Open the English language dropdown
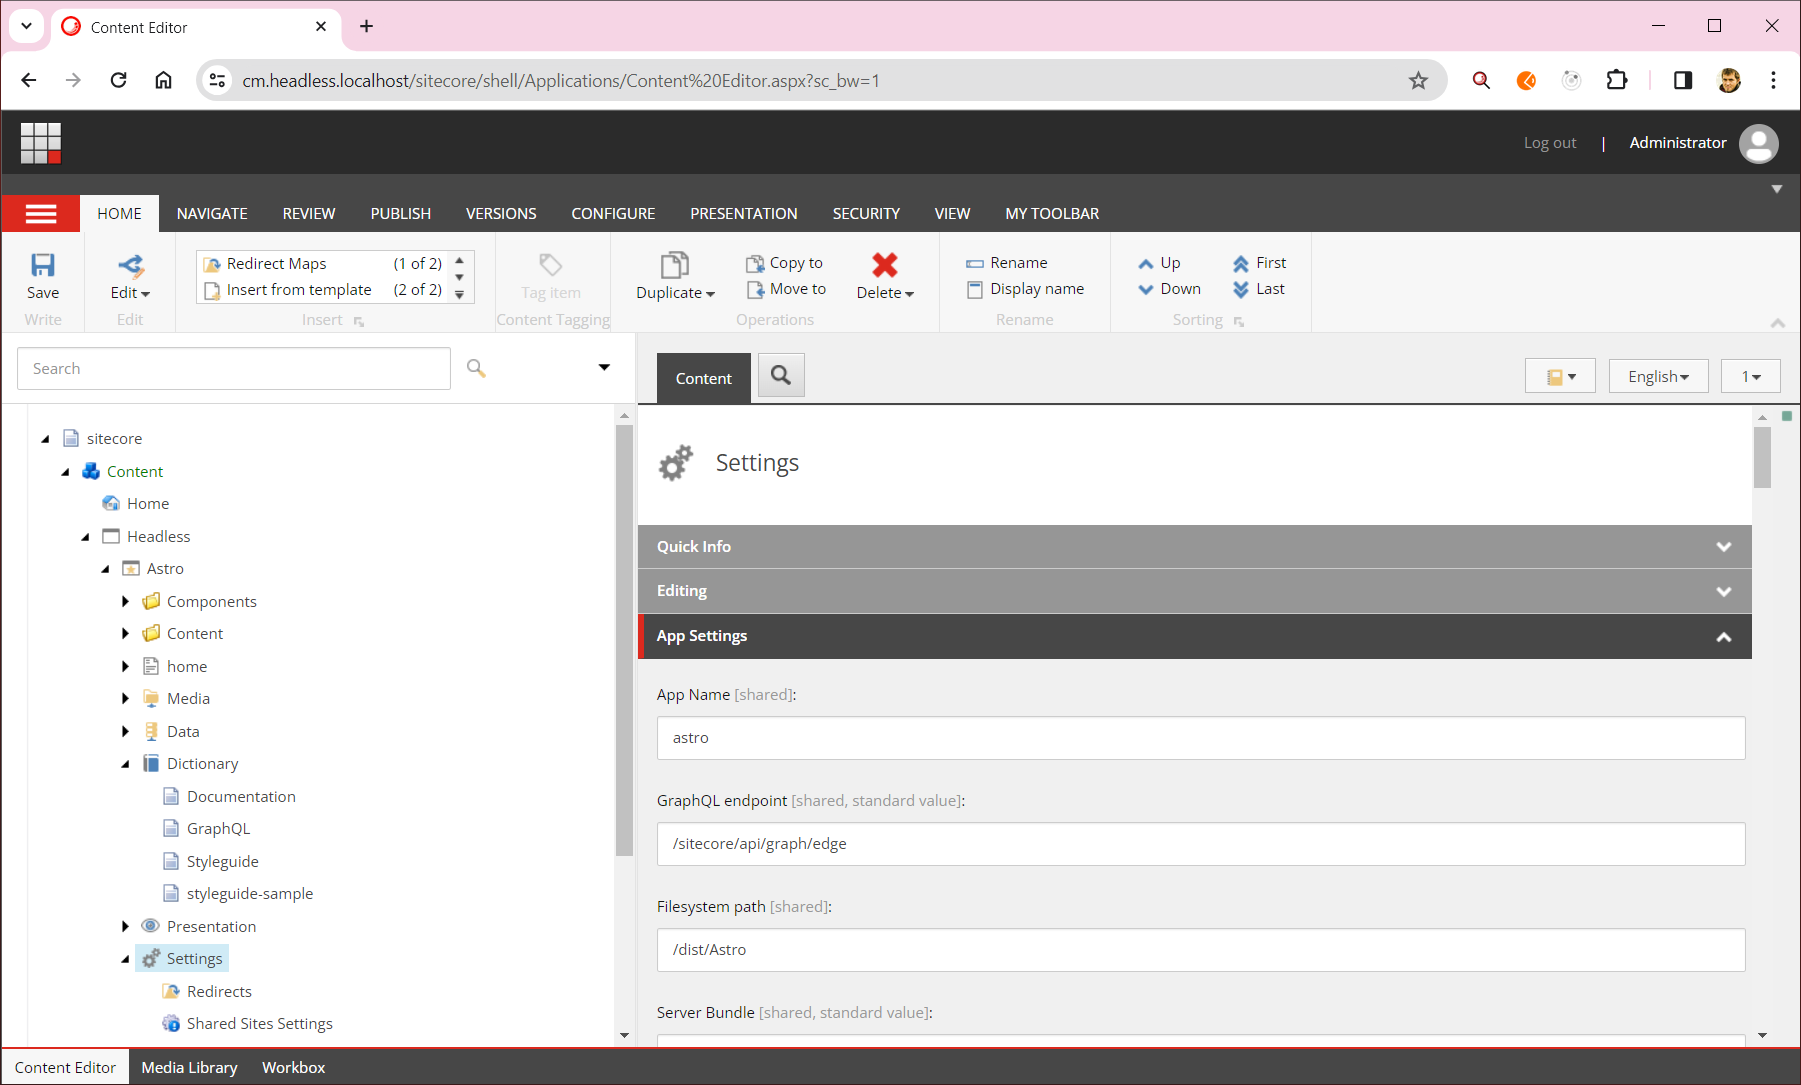The height and width of the screenshot is (1085, 1801). tap(1657, 377)
